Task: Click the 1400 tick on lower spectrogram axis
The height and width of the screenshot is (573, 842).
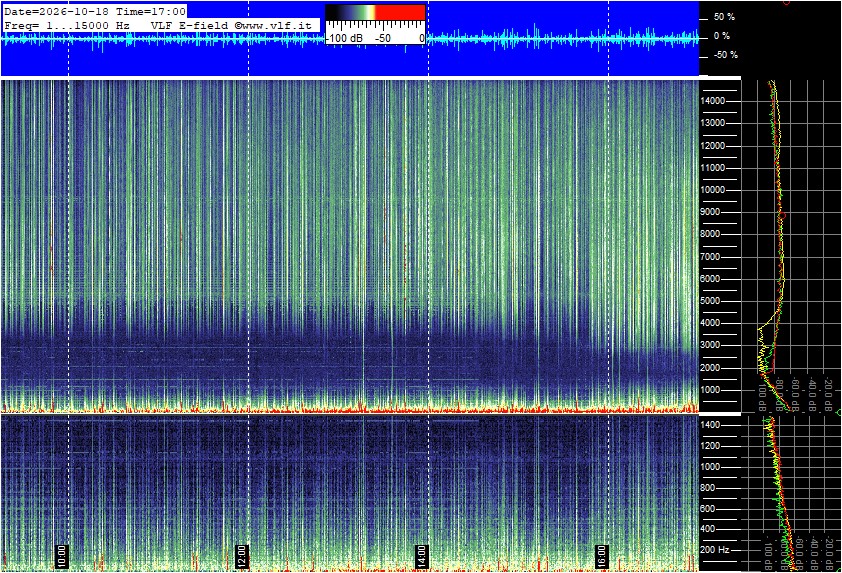Action: coord(710,425)
